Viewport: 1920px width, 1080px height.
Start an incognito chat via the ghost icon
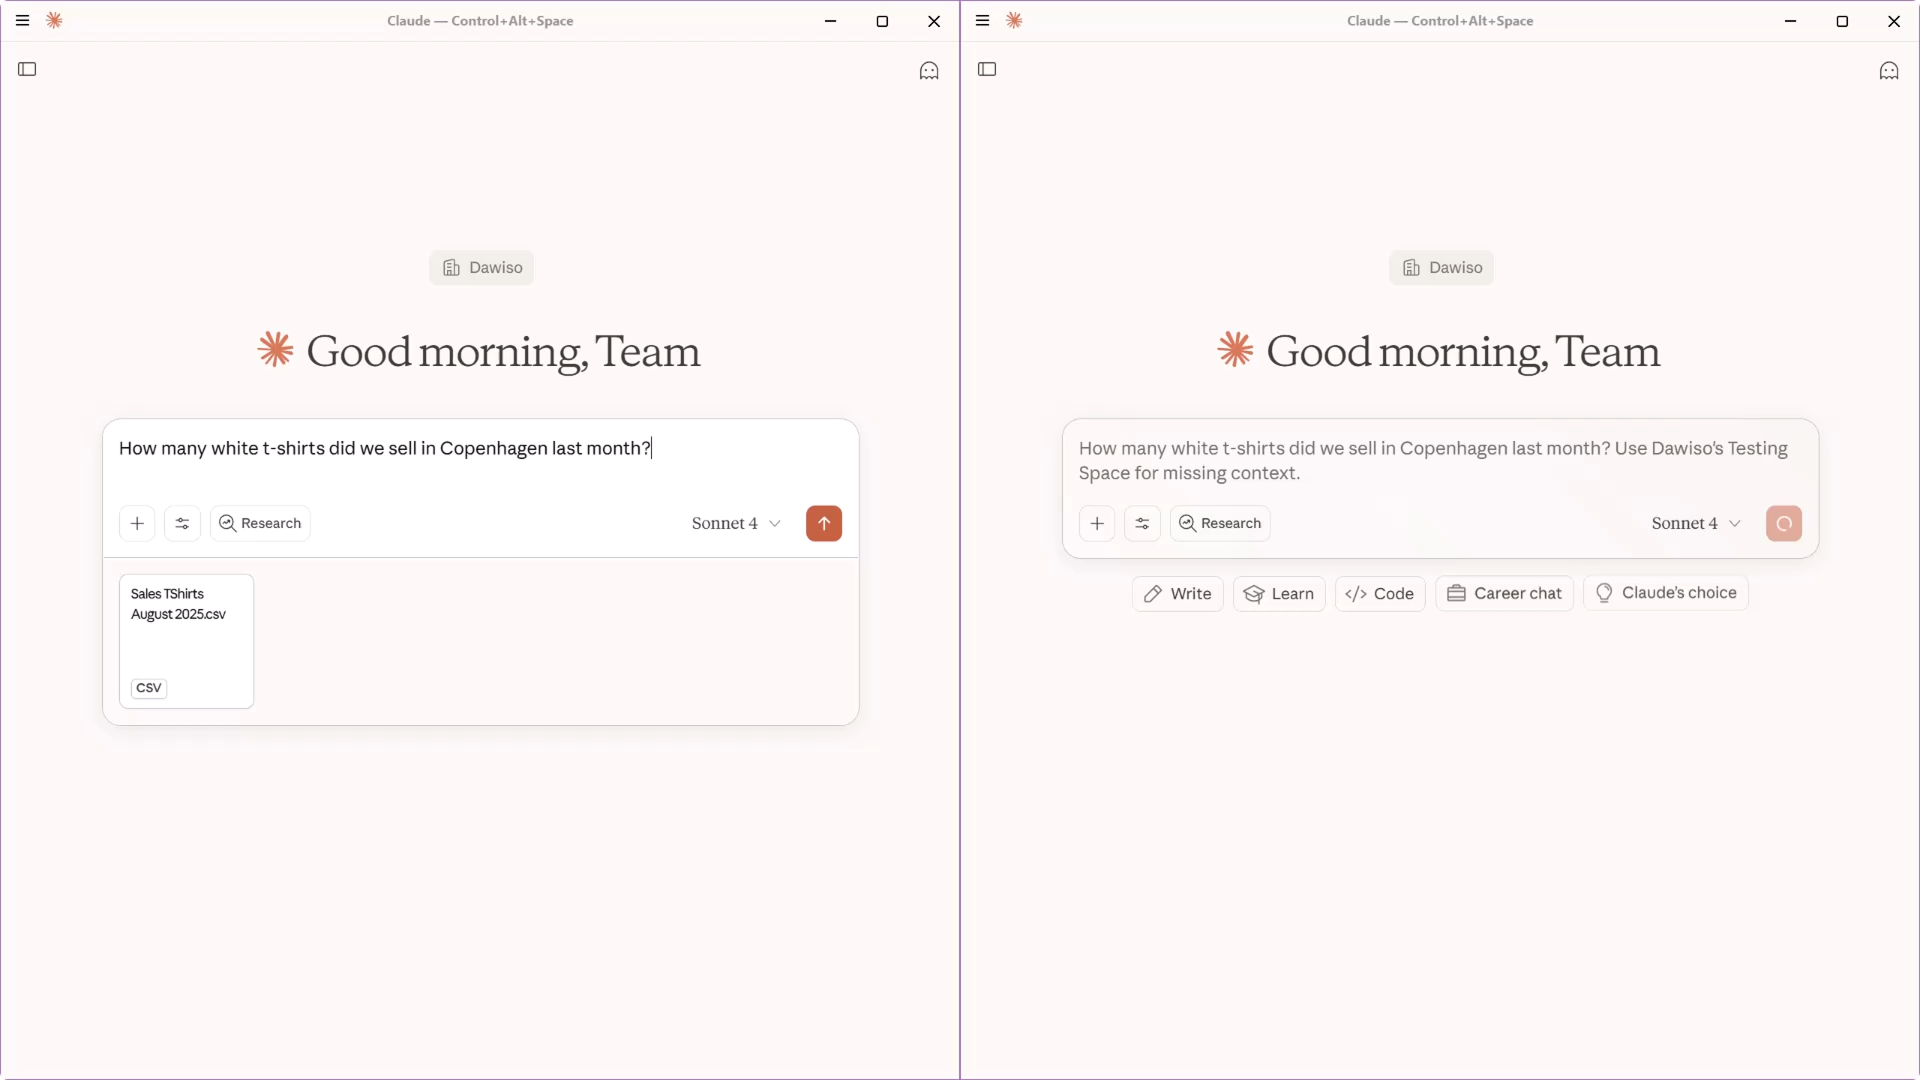click(929, 71)
